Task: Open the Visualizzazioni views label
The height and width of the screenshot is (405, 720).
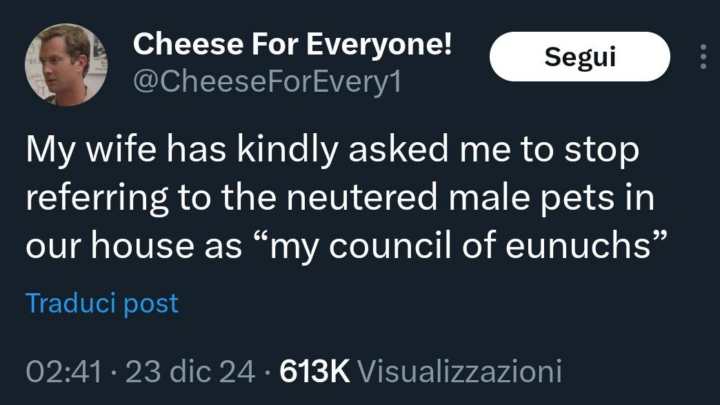Action: (459, 372)
